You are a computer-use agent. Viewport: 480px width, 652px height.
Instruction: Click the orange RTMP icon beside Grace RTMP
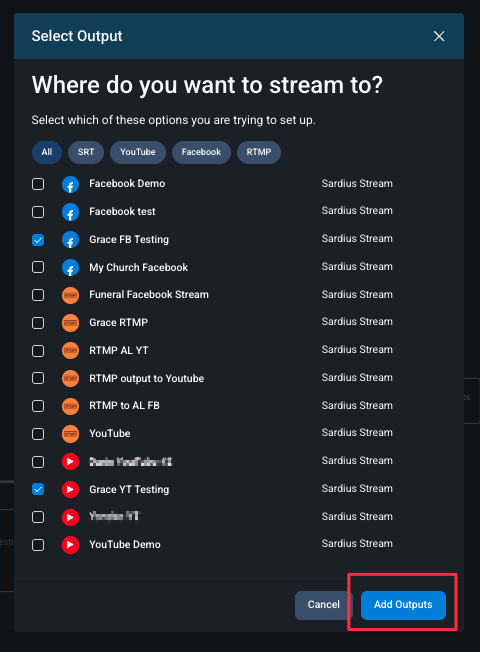tap(70, 323)
